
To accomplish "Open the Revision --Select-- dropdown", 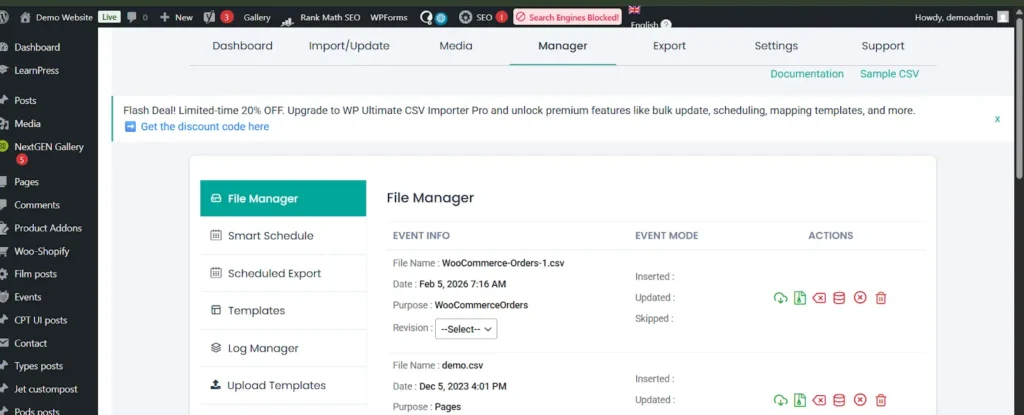I will 466,329.
